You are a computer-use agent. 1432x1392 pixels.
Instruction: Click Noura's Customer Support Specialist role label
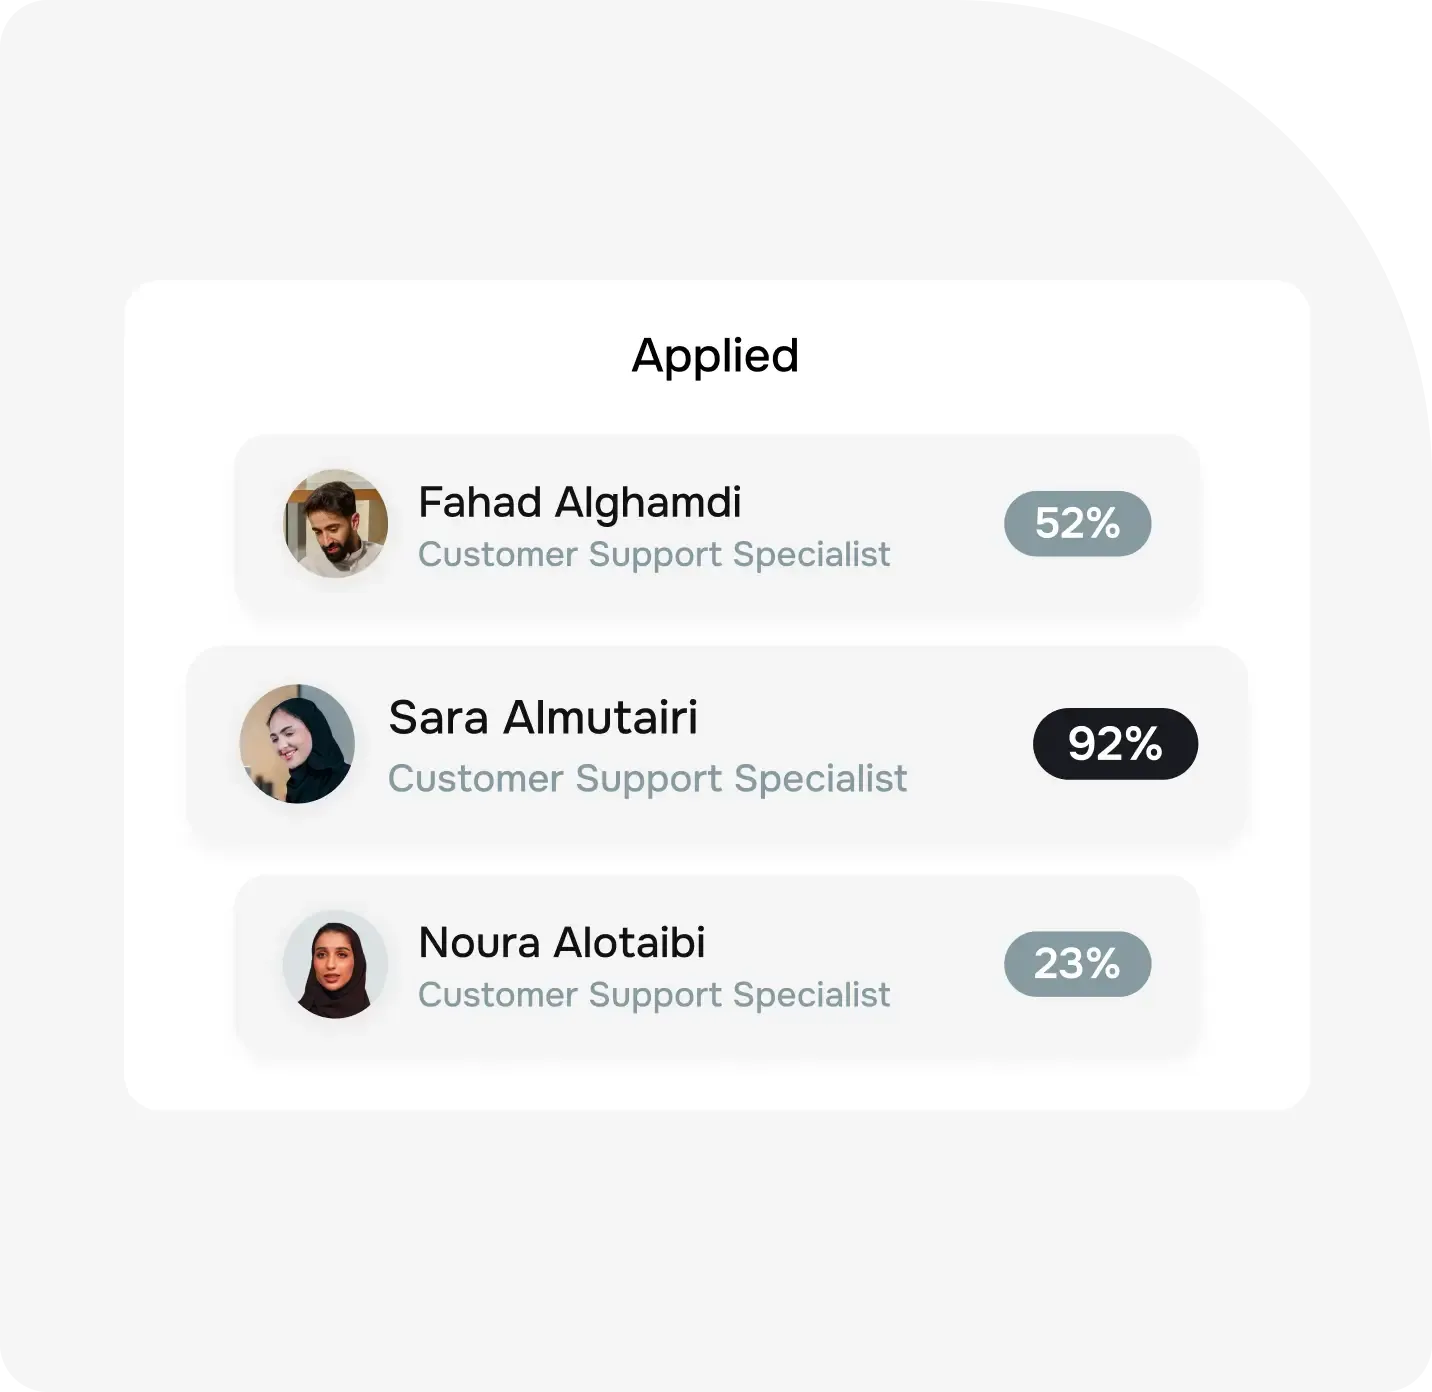pyautogui.click(x=654, y=995)
